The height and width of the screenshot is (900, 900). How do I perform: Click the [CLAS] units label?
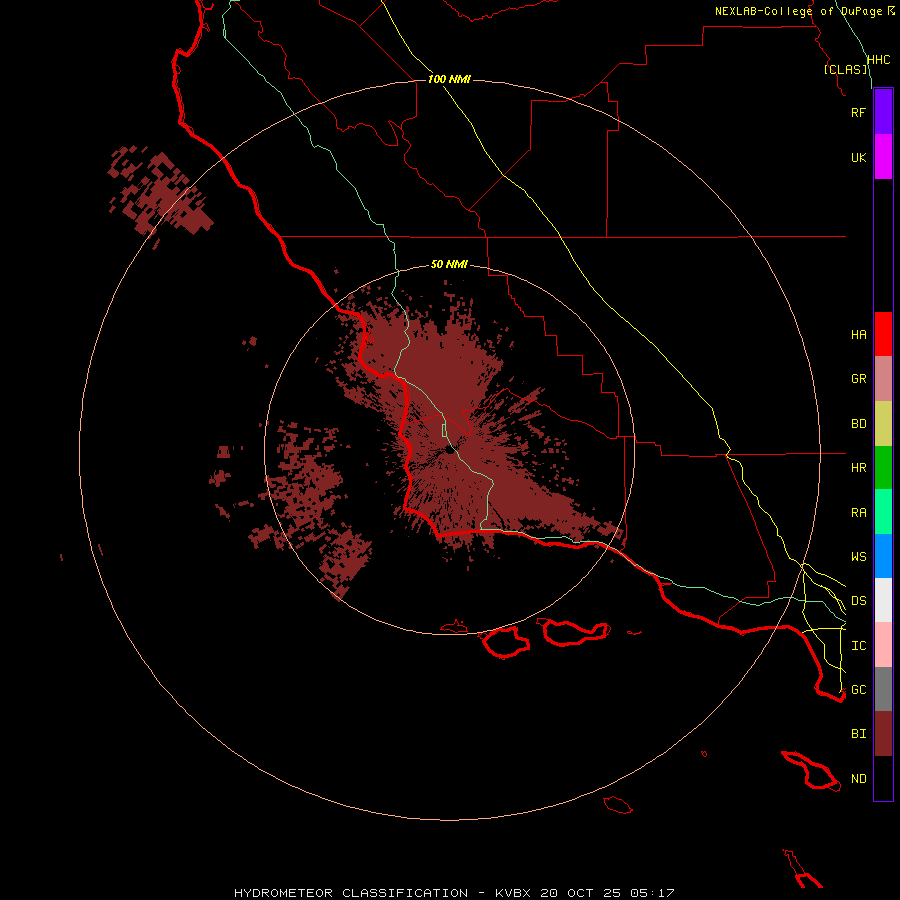845,69
